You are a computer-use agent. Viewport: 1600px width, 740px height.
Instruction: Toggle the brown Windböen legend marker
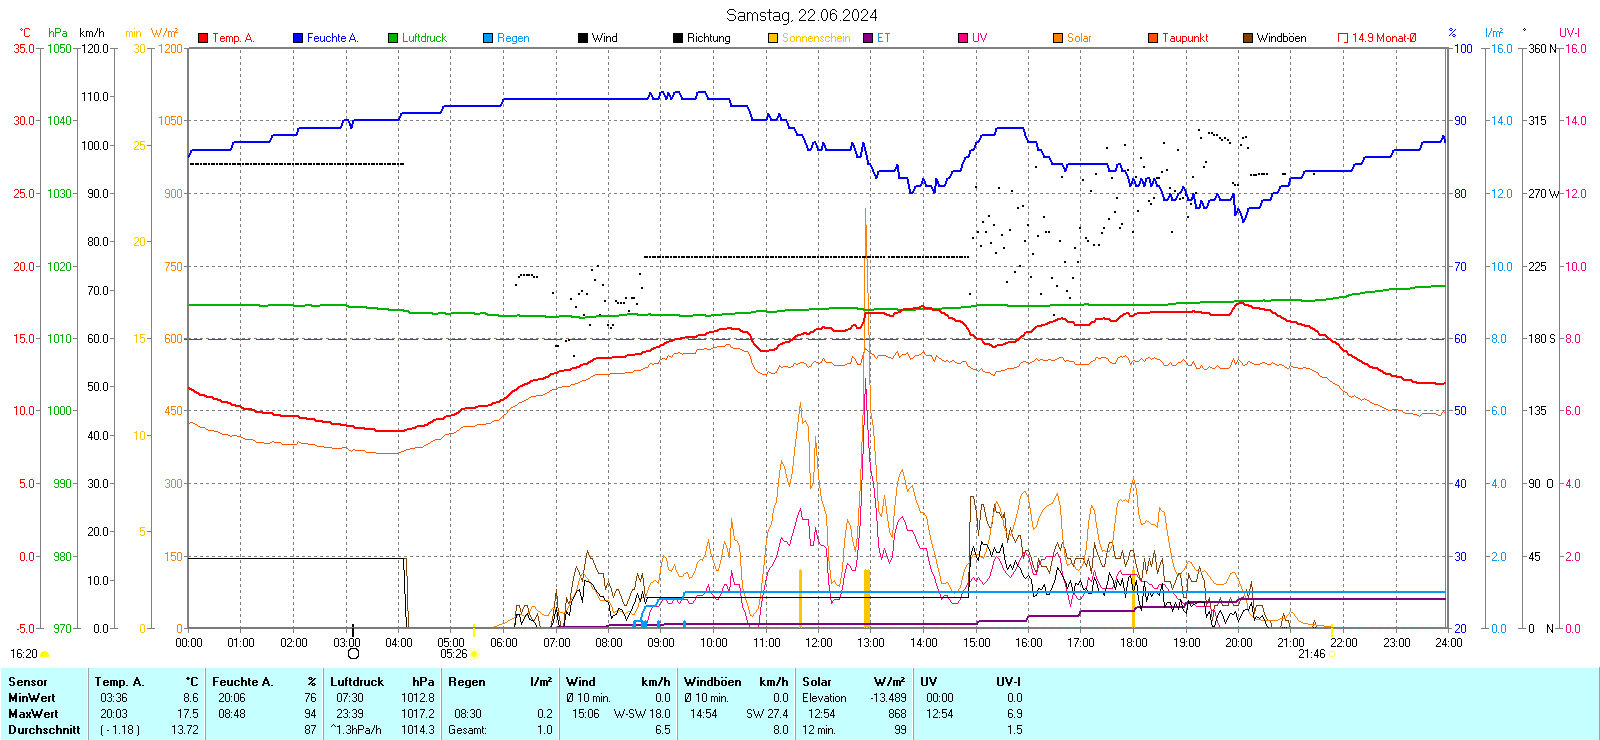point(1248,38)
